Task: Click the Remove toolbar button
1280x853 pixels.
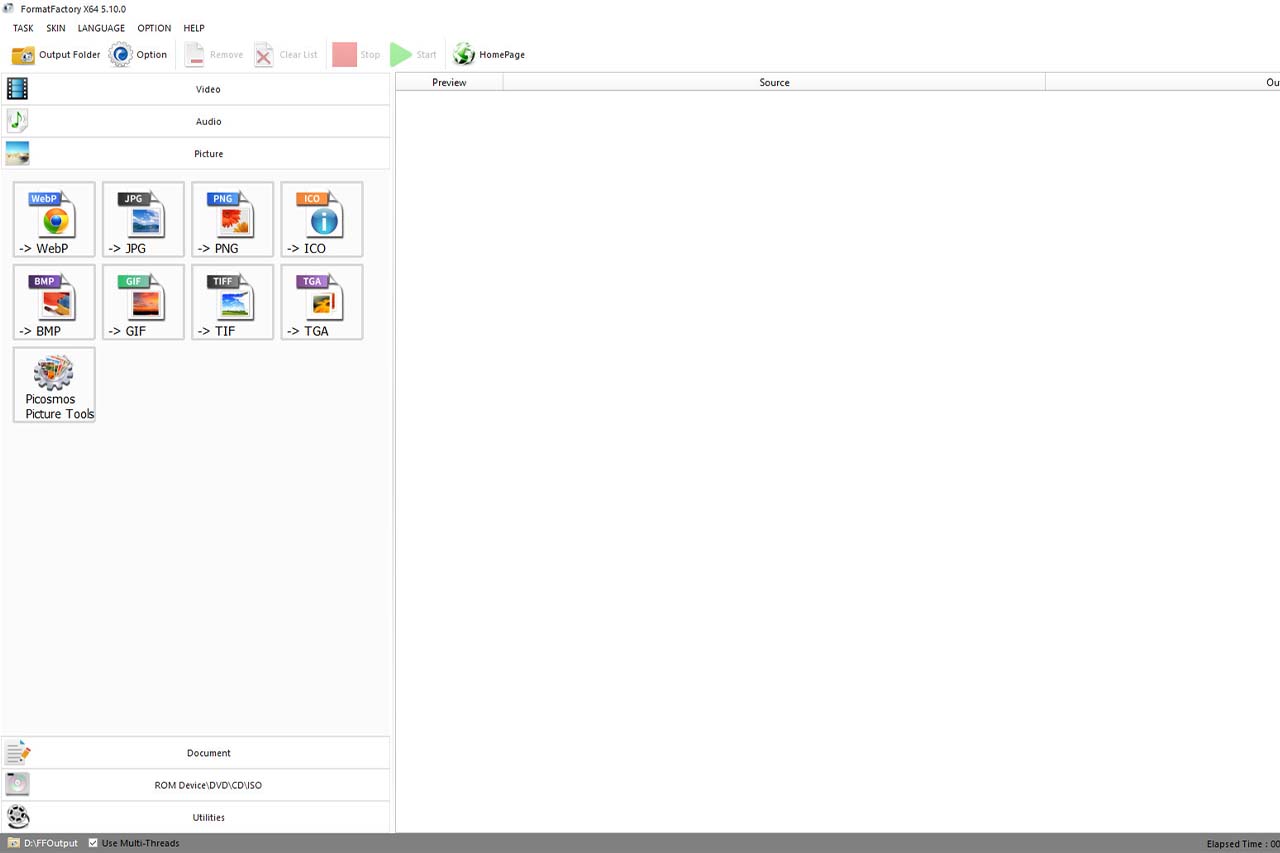Action: (x=214, y=55)
